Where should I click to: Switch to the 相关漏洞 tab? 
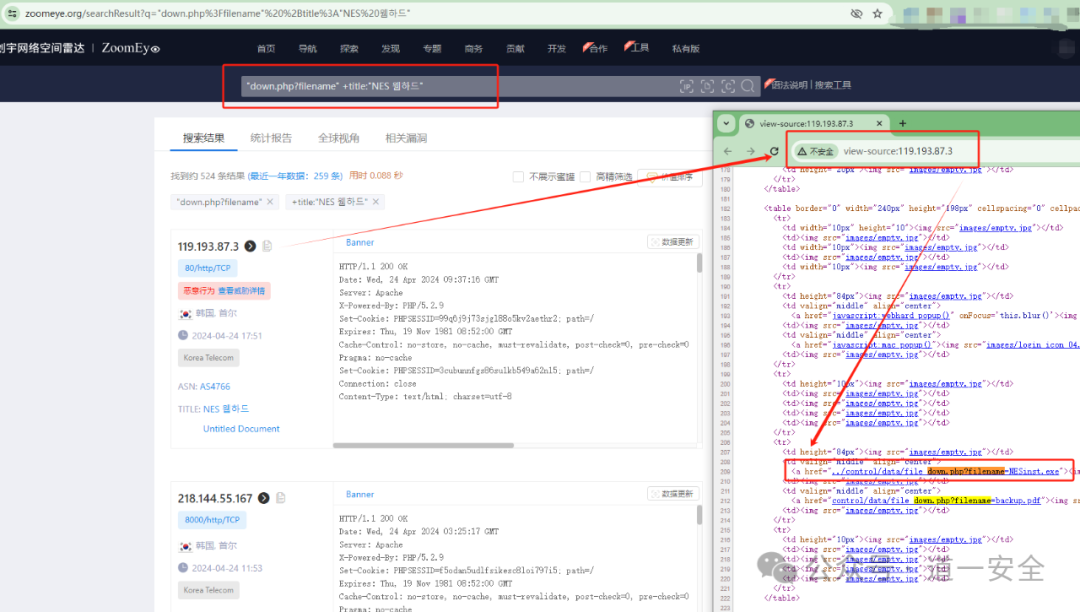[406, 138]
